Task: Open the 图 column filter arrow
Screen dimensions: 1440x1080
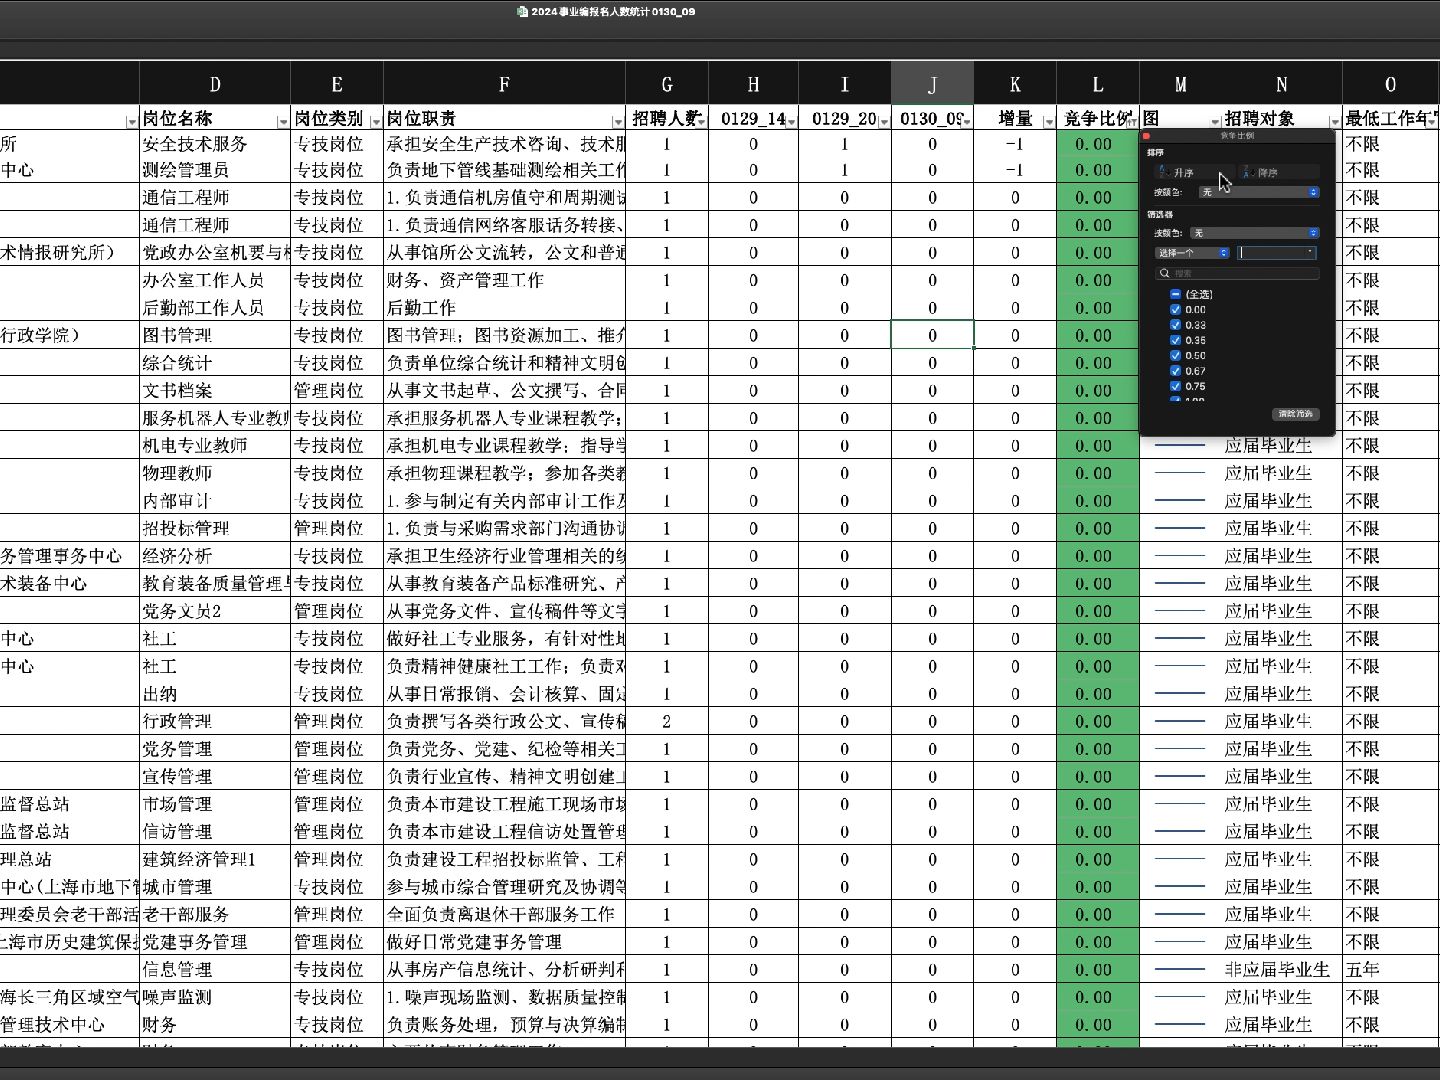Action: [1215, 122]
